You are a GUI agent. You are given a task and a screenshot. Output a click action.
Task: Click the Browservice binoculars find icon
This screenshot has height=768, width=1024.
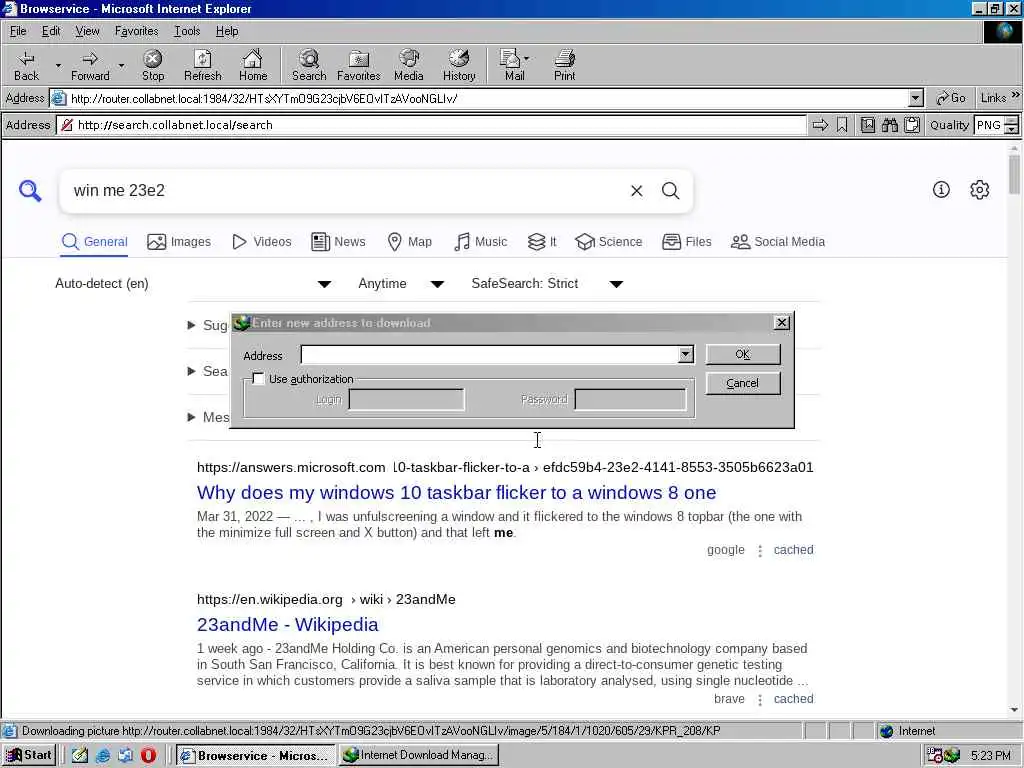click(889, 125)
